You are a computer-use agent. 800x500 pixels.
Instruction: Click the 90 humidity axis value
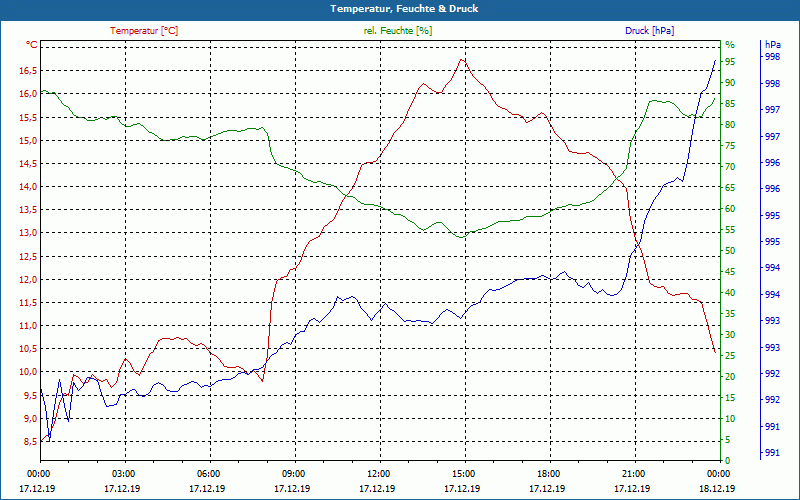tap(730, 83)
